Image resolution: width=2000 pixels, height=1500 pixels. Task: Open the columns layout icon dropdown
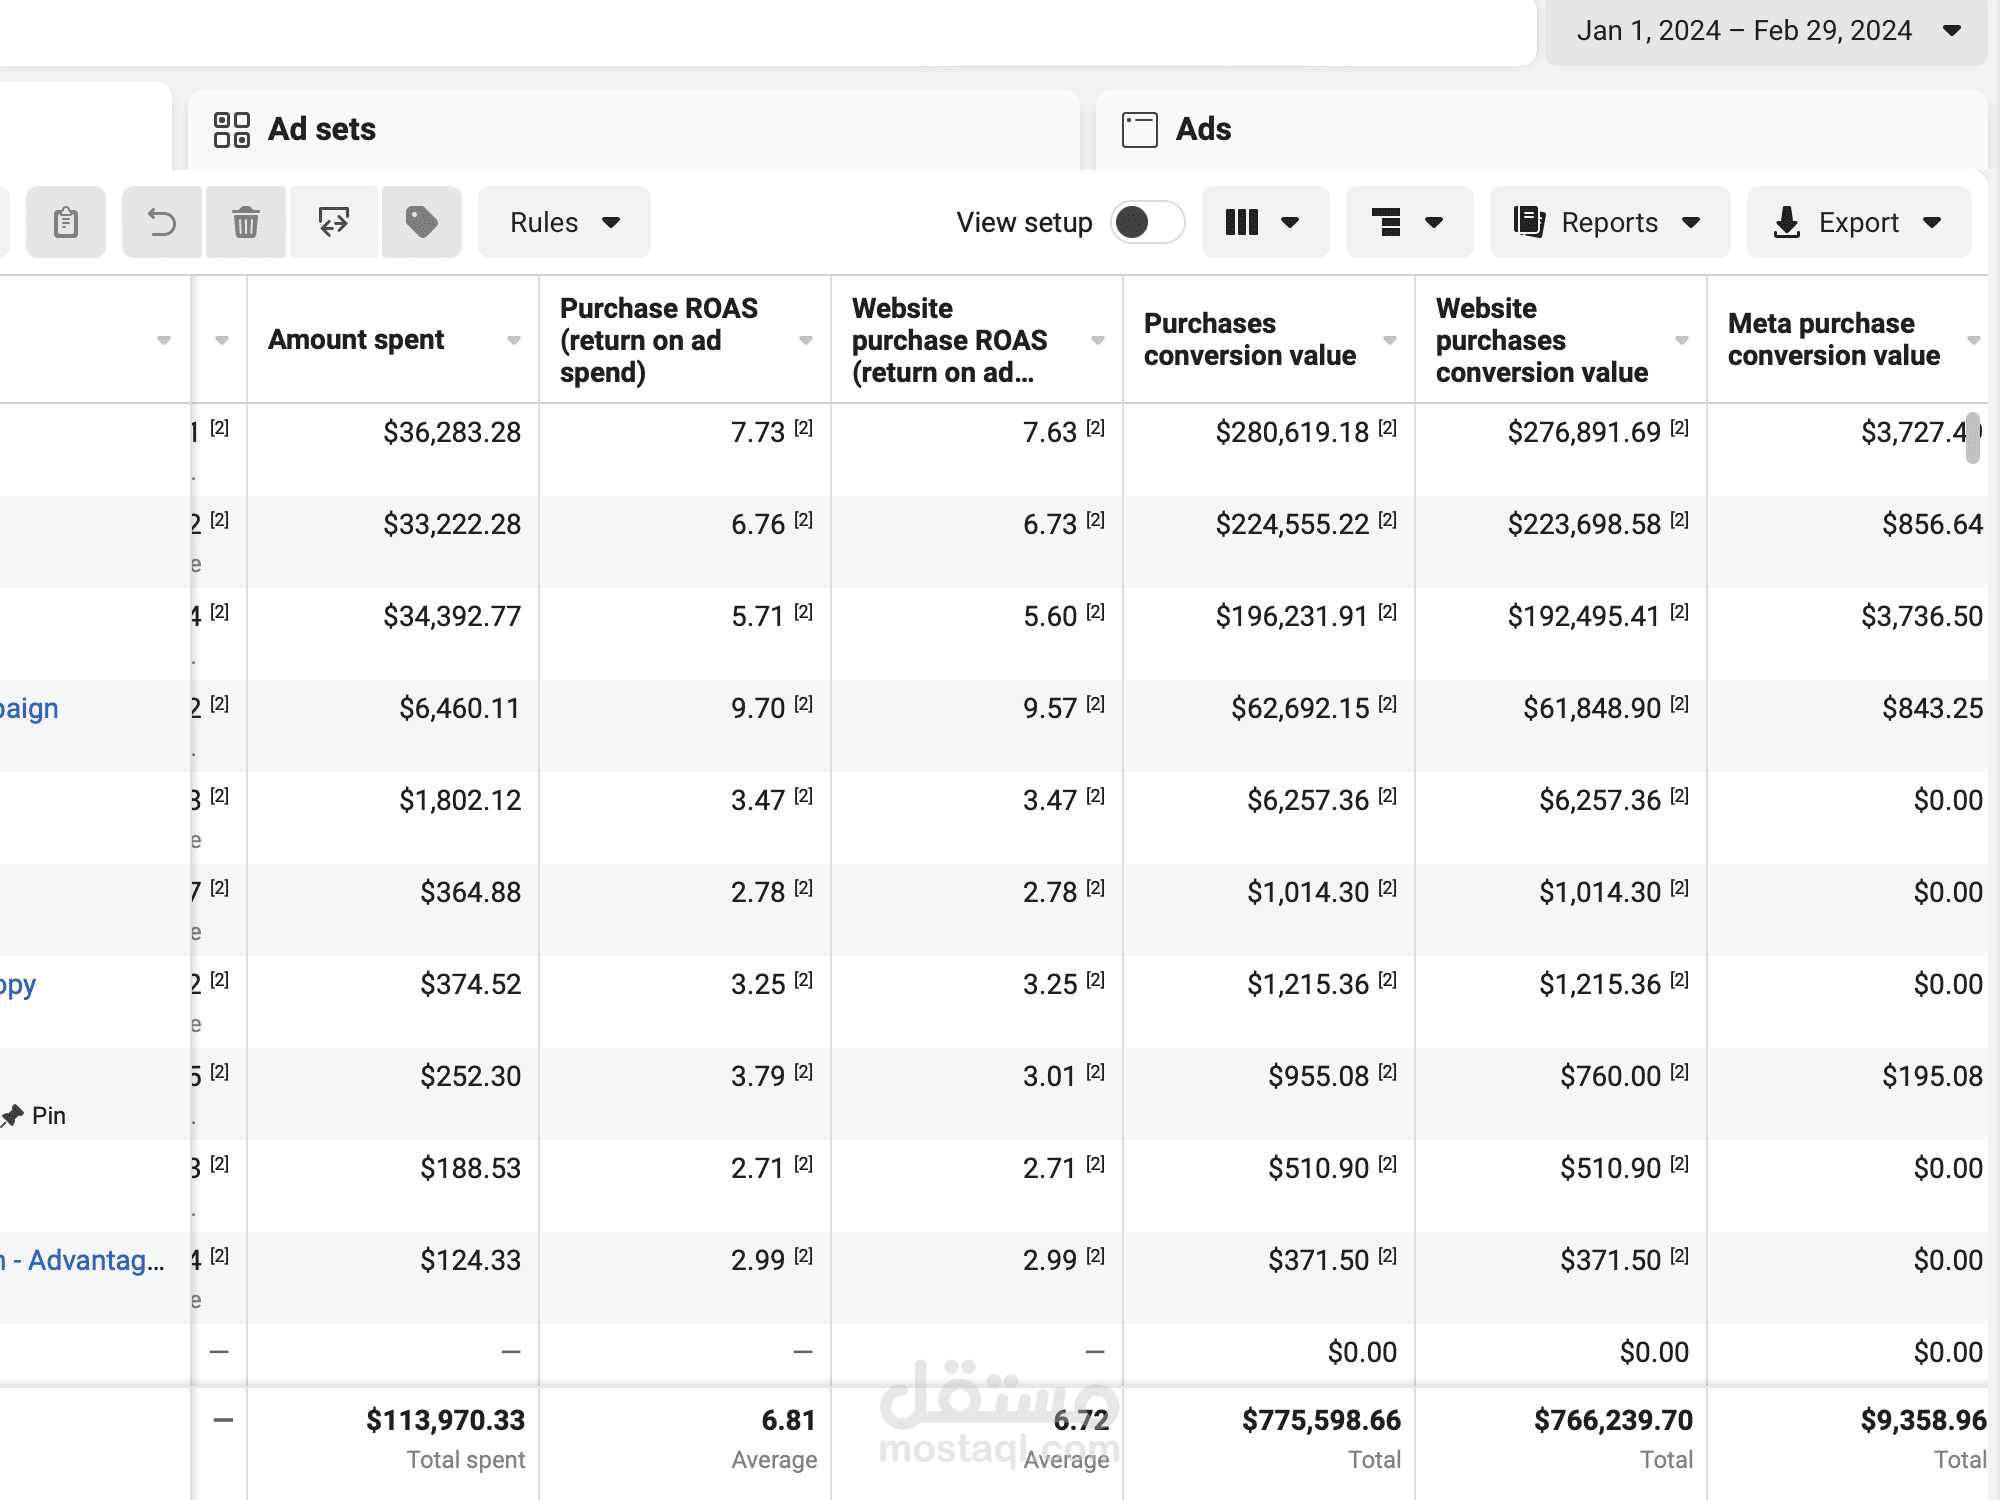coord(1265,222)
